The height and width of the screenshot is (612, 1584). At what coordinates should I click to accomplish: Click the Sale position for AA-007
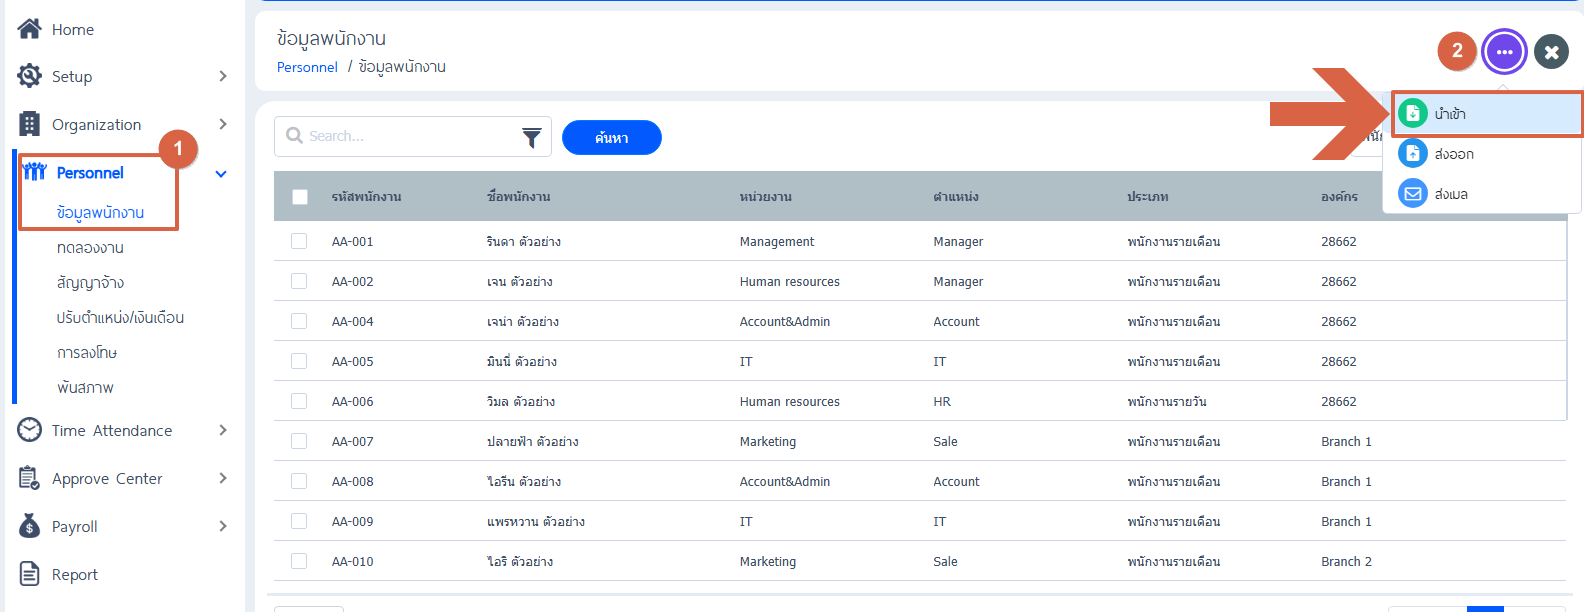[945, 441]
